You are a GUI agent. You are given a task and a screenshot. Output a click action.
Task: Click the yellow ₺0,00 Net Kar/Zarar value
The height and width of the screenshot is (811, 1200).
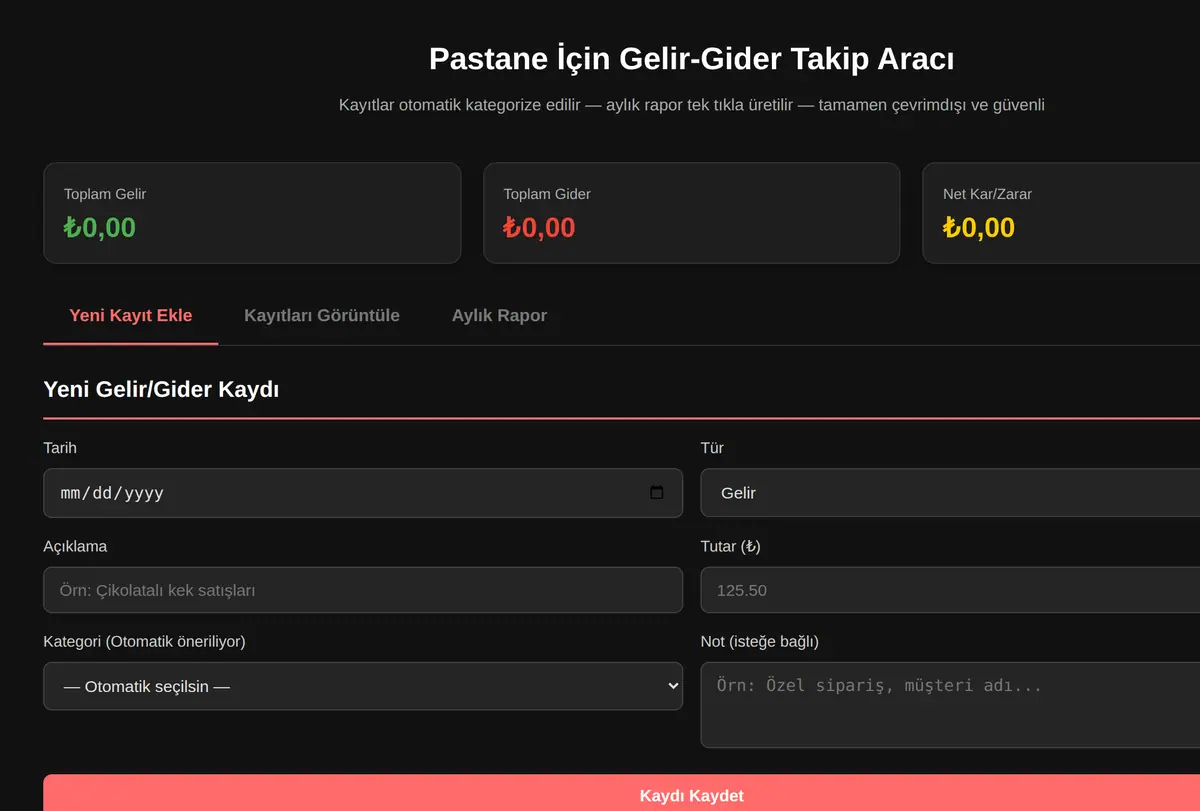[979, 228]
